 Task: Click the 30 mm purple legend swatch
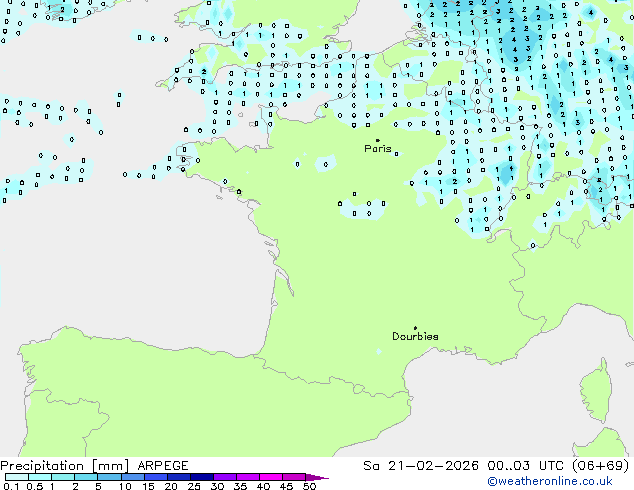coord(225,477)
